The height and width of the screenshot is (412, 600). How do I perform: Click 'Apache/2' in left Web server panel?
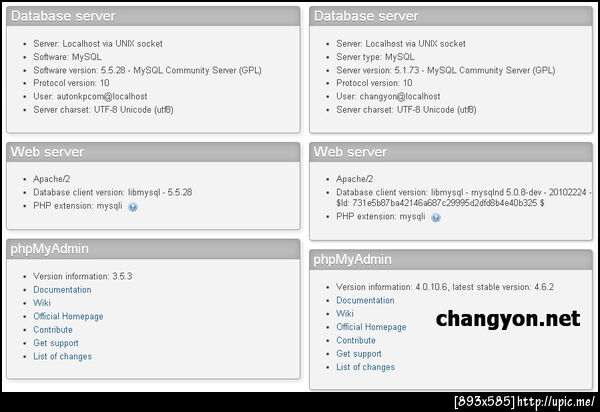[52, 179]
